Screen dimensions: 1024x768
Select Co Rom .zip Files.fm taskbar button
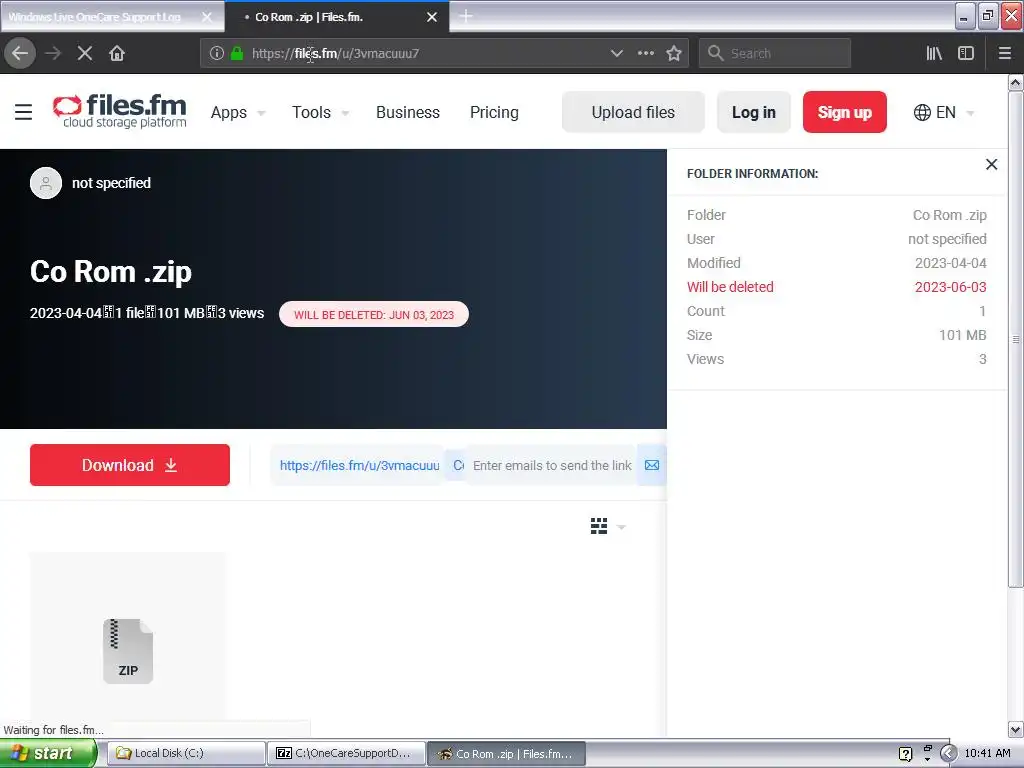click(x=506, y=753)
